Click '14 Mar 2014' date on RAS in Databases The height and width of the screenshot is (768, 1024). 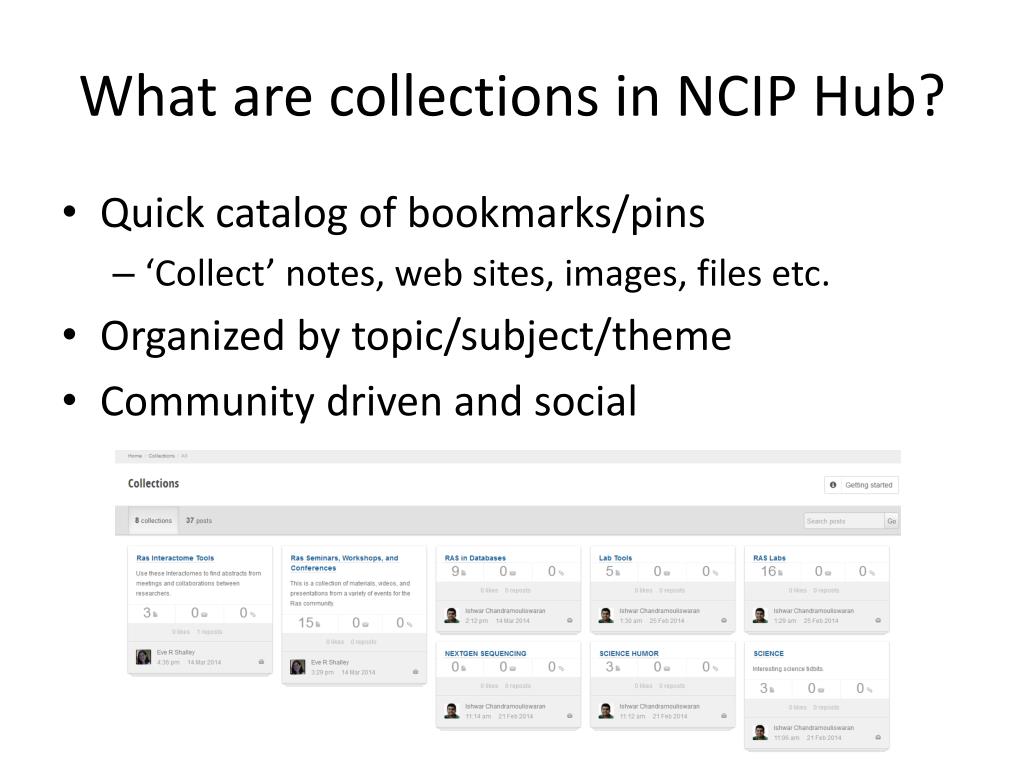[513, 621]
